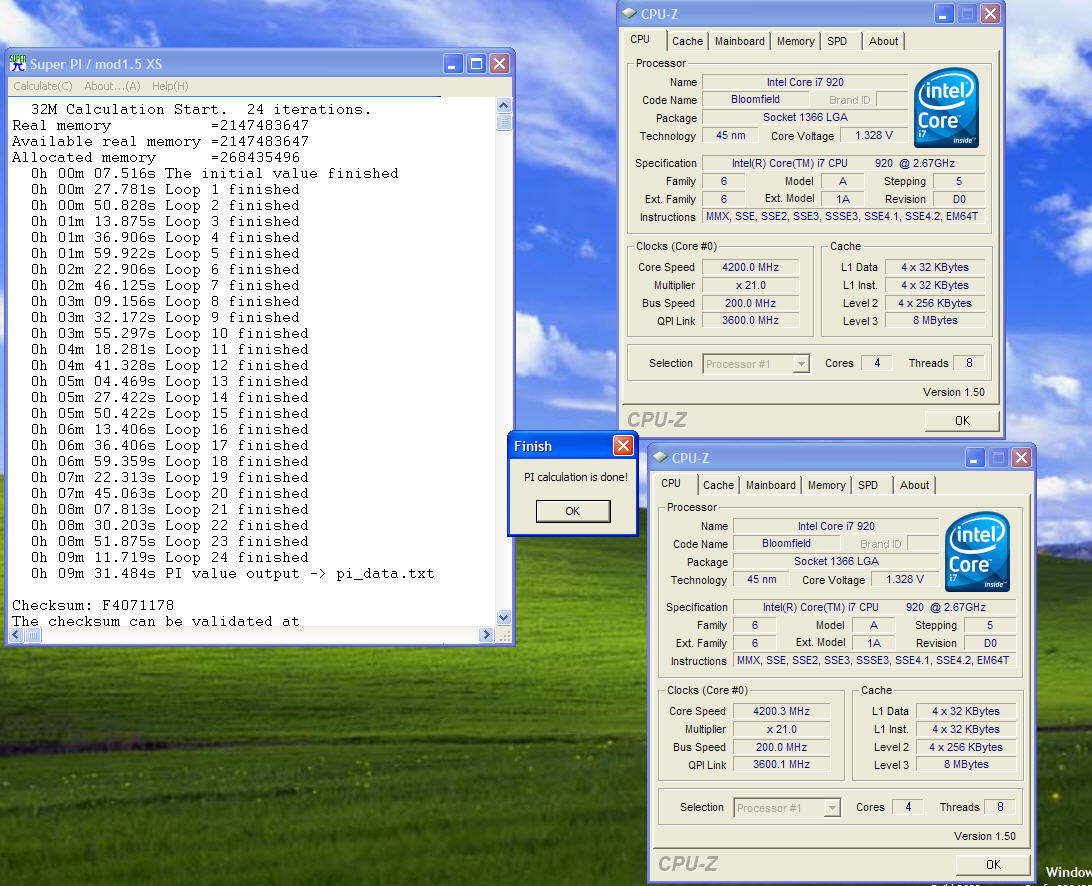Minimize the Super PI window
This screenshot has height=886, width=1092.
click(x=453, y=64)
